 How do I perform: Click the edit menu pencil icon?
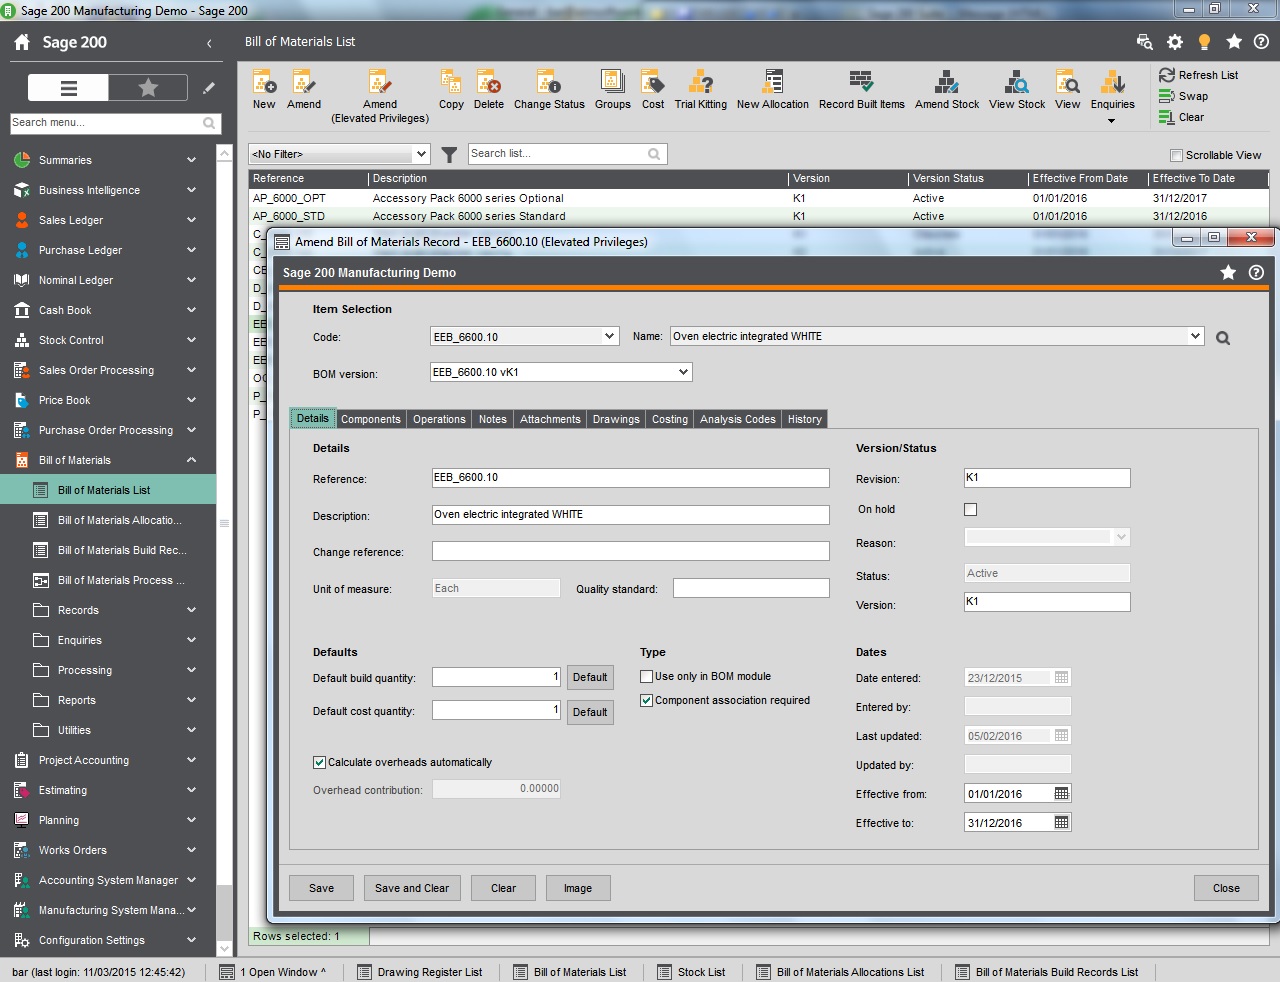coord(208,88)
